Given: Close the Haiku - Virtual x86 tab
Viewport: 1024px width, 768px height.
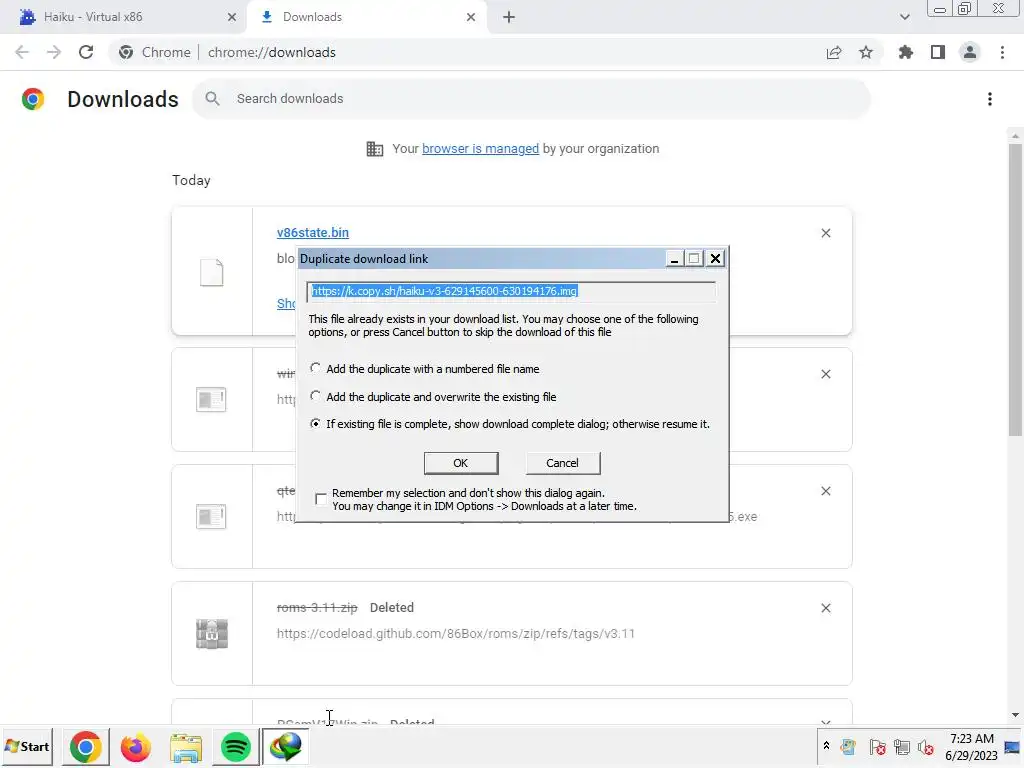Looking at the screenshot, I should pos(231,17).
